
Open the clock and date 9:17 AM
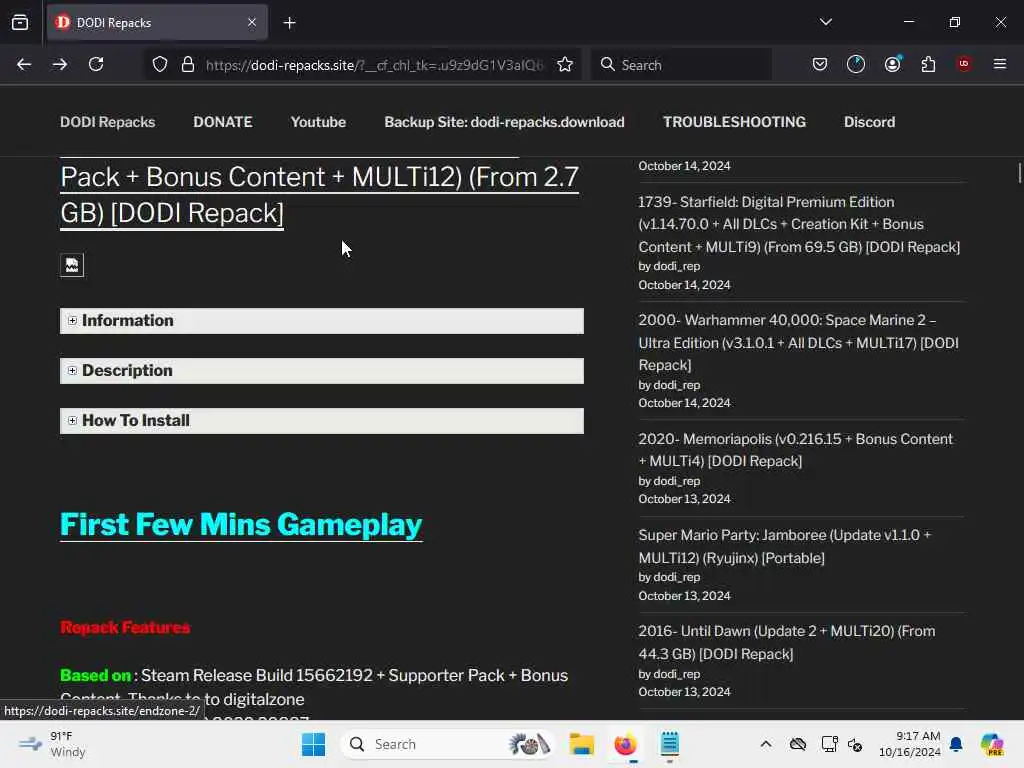(x=909, y=744)
